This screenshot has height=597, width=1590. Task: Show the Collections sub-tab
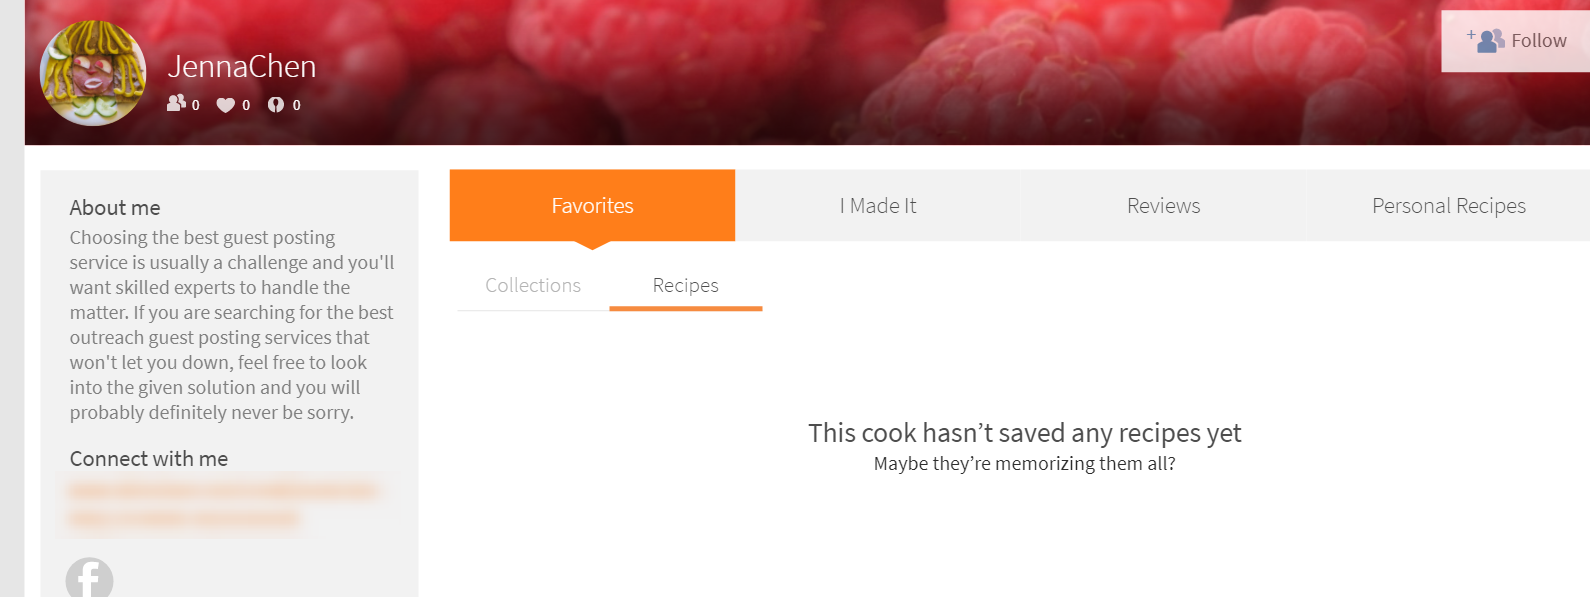click(x=533, y=286)
